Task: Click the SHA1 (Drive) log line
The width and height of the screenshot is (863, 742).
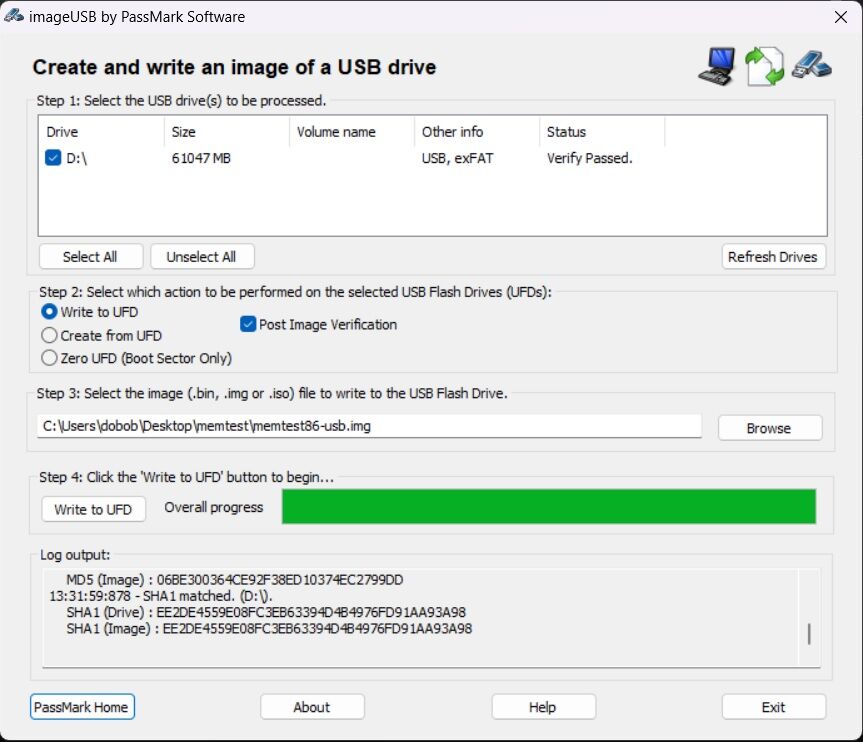Action: (266, 612)
